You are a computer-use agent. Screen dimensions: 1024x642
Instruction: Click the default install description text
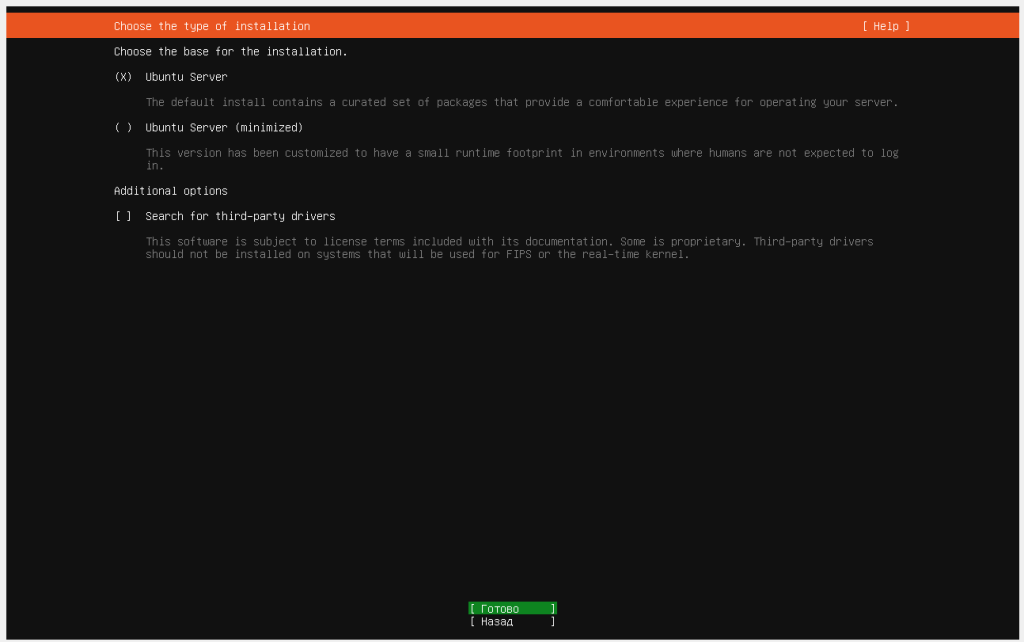coord(522,102)
